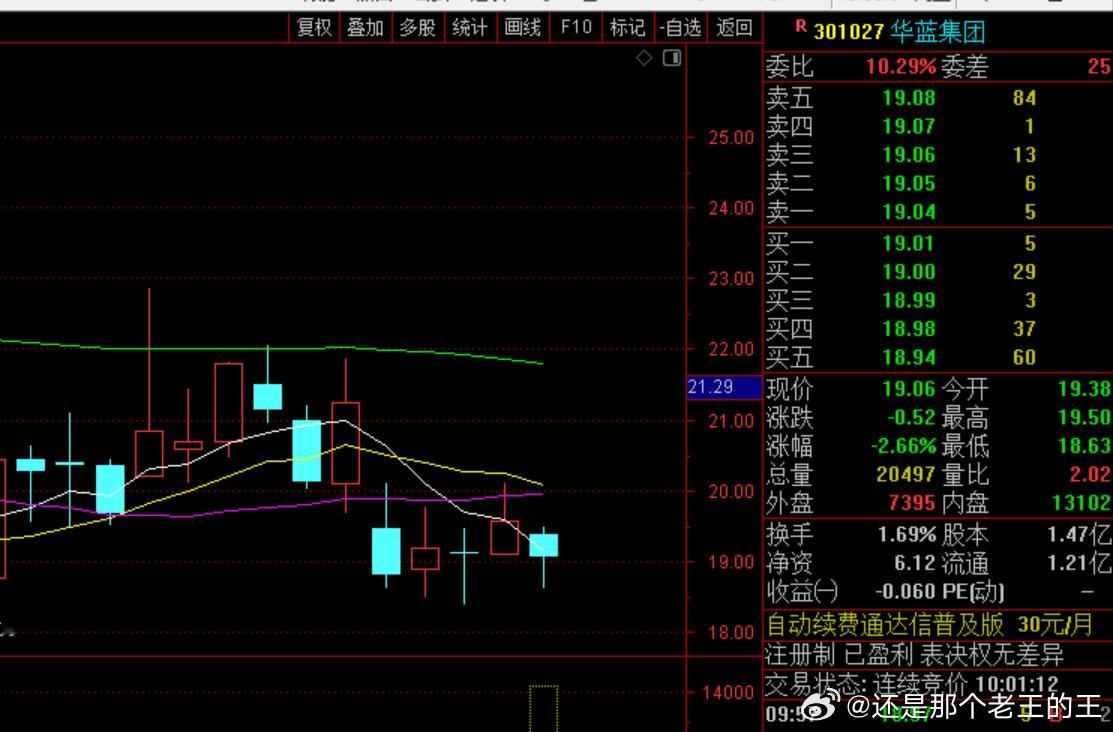
Task: Select 买一 price 19.01
Action: pyautogui.click(x=909, y=244)
